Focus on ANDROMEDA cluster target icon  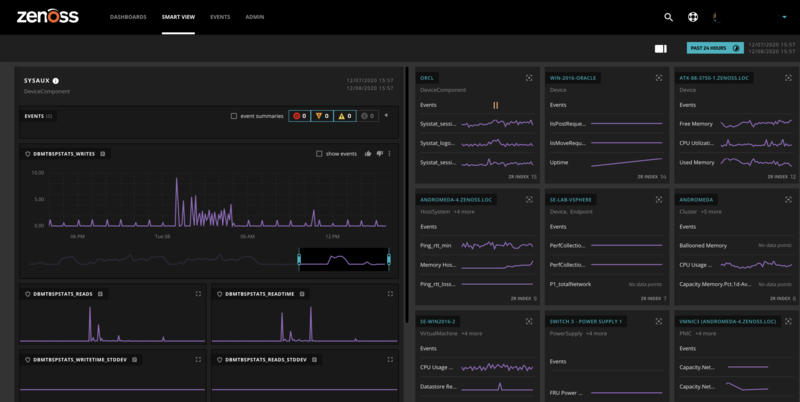pyautogui.click(x=788, y=200)
